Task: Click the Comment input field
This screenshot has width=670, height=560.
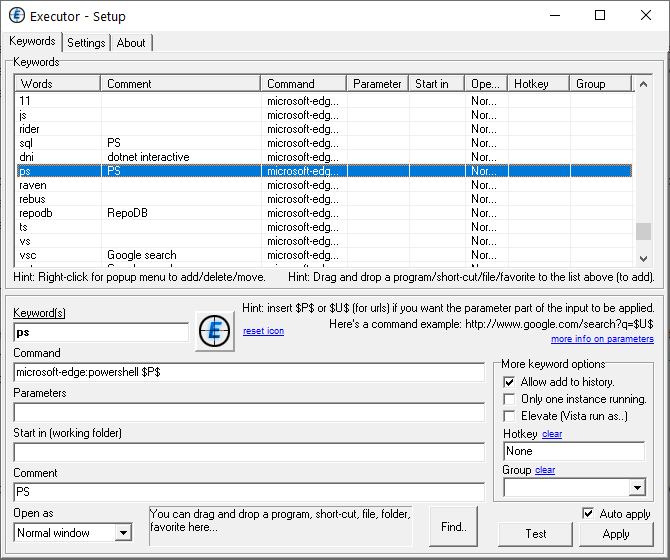Action: point(249,492)
